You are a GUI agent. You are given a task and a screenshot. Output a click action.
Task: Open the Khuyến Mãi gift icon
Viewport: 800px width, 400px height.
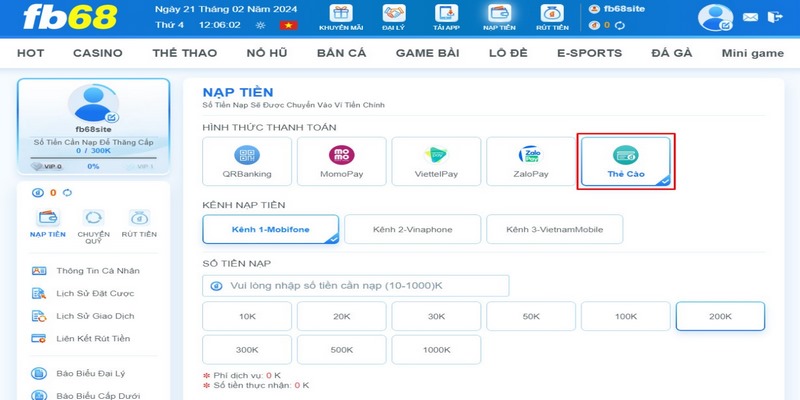pos(341,14)
